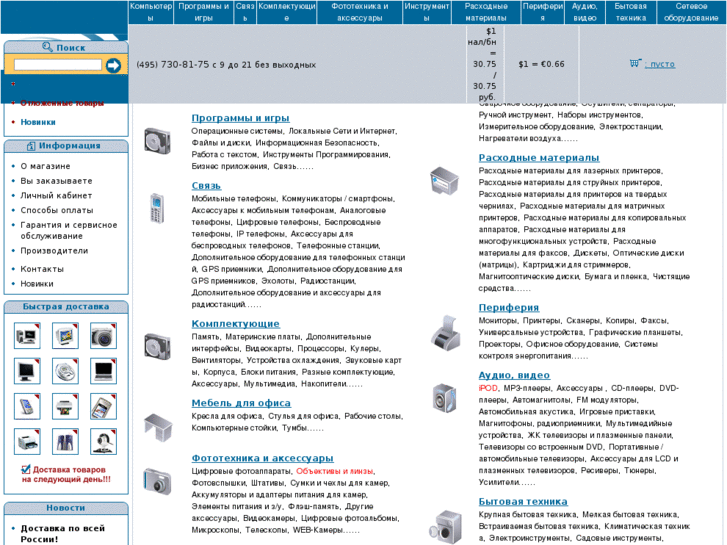Image resolution: width=727 pixels, height=545 pixels.
Task: Open LCD monitor quick delivery thumbnail
Action: click(27, 371)
